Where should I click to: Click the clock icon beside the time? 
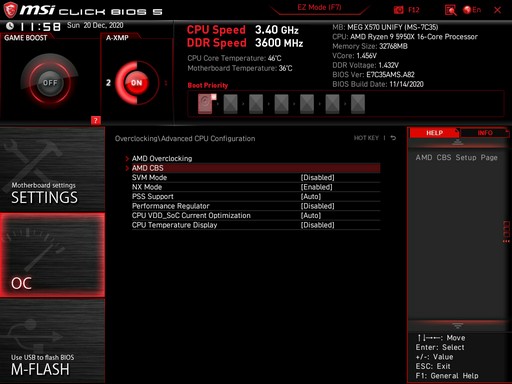pyautogui.click(x=10, y=25)
